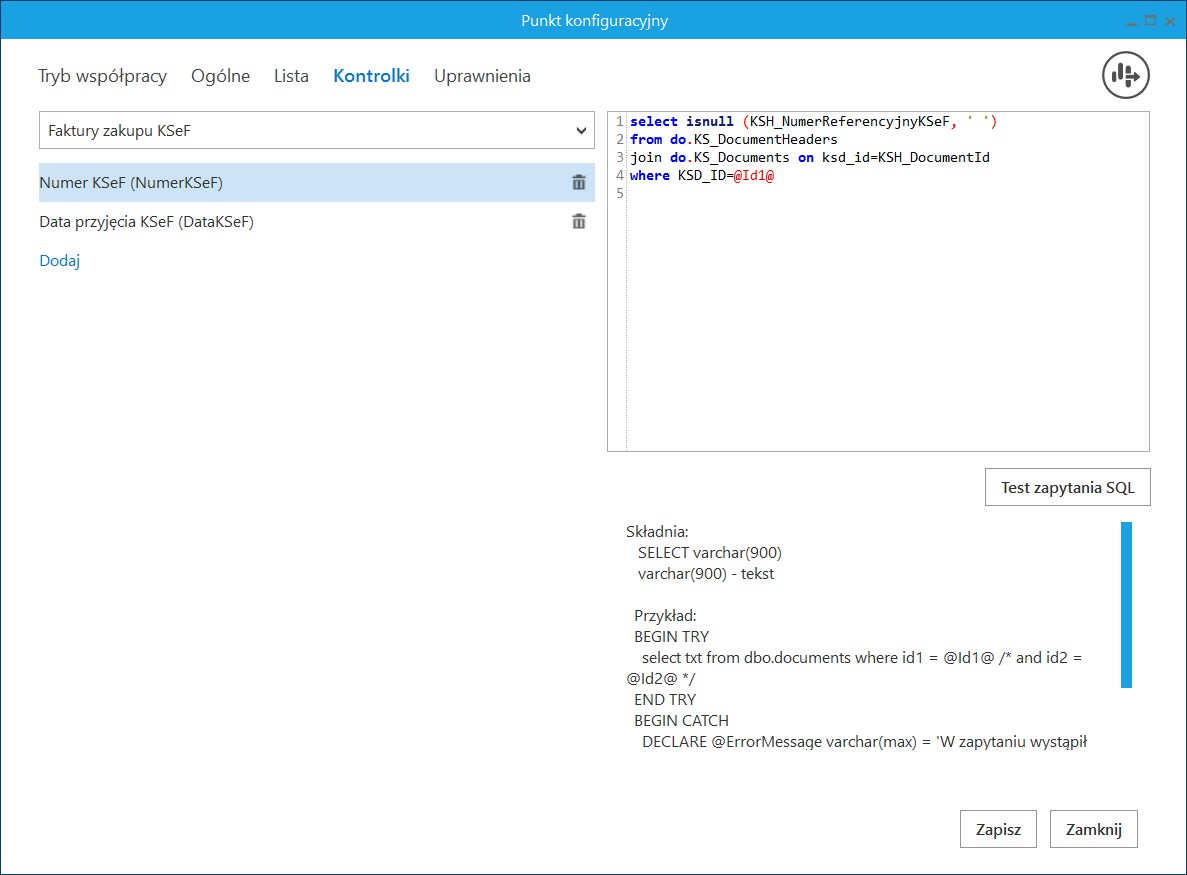The width and height of the screenshot is (1187, 875).
Task: Open Faktury zakupu KSeF dropdown
Action: pos(316,130)
